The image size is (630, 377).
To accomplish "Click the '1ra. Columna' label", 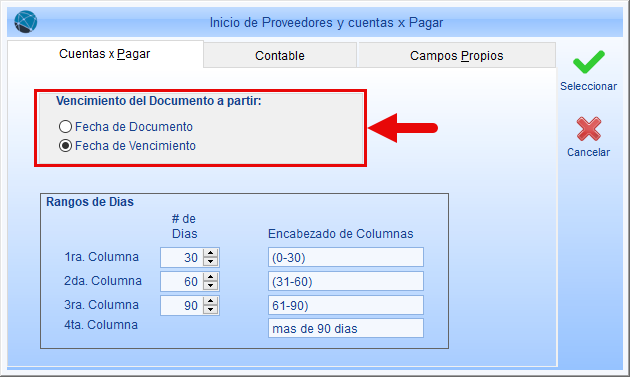I will pyautogui.click(x=102, y=256).
